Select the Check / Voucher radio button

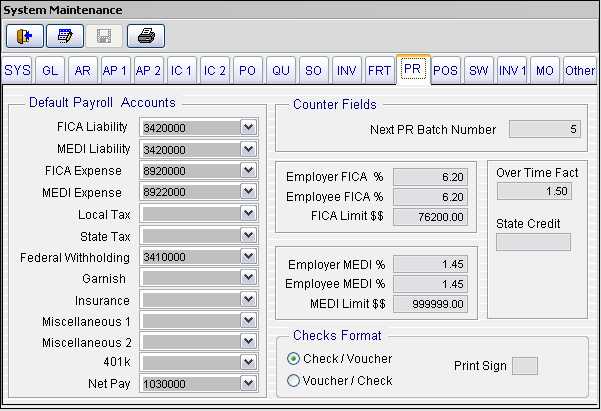click(293, 359)
